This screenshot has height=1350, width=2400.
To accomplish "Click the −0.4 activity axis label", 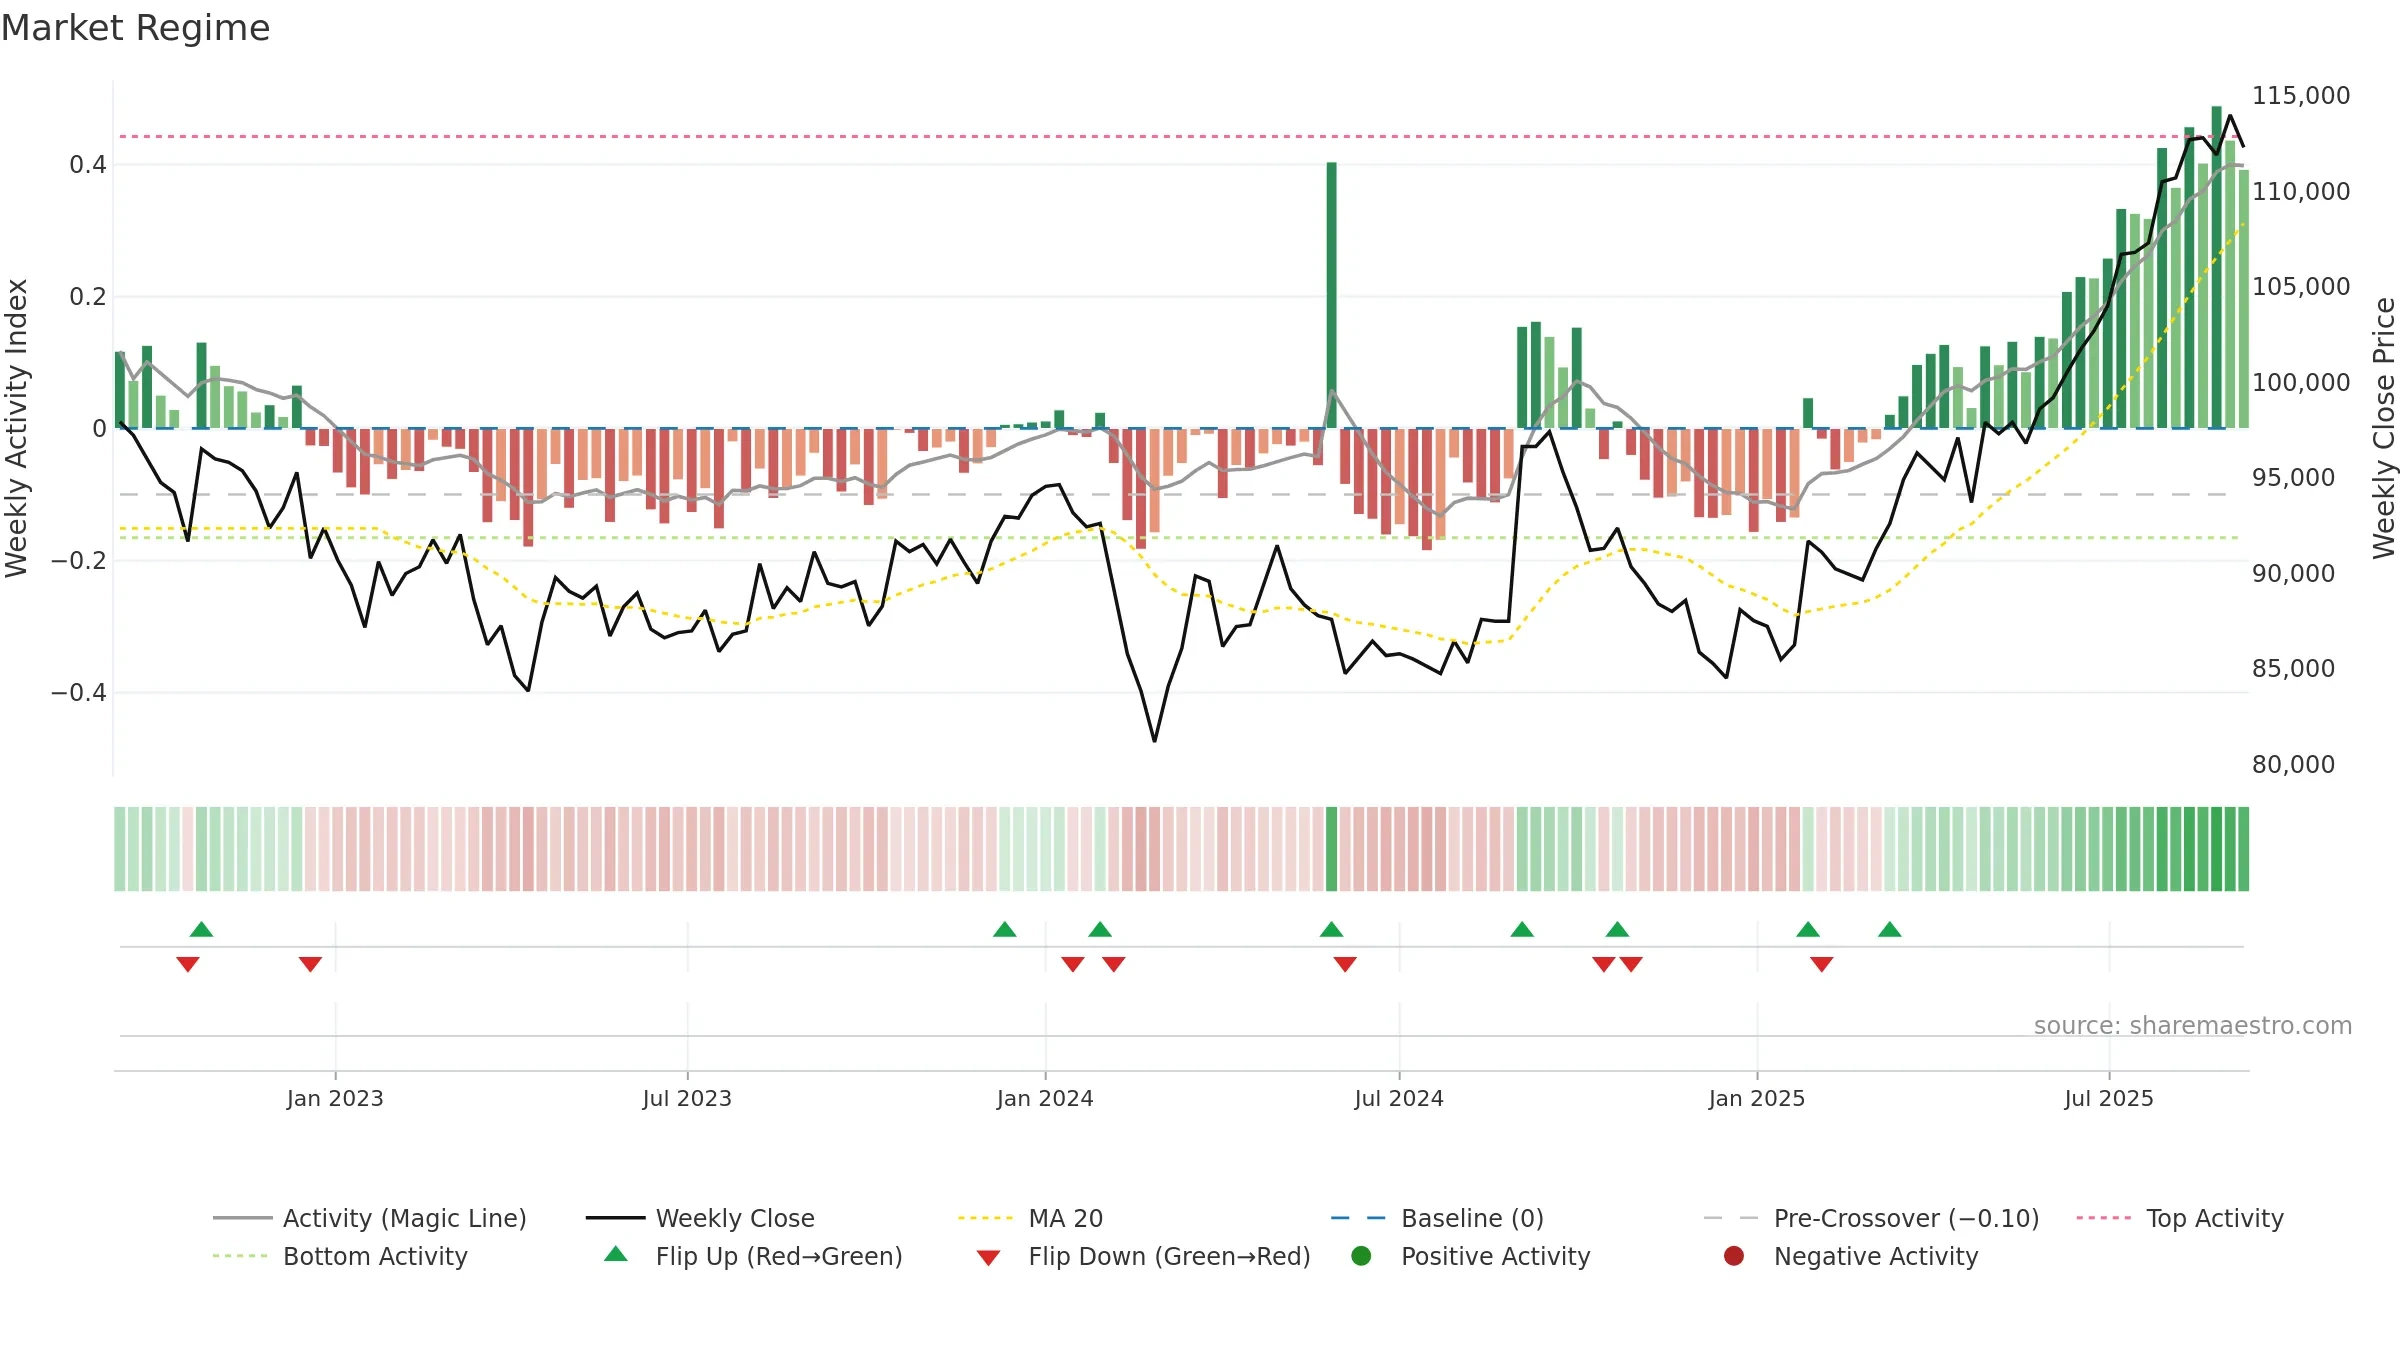I will click(79, 693).
